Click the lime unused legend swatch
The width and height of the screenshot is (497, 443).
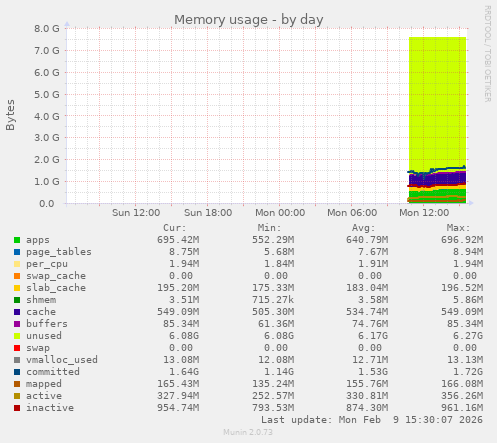[17, 336]
